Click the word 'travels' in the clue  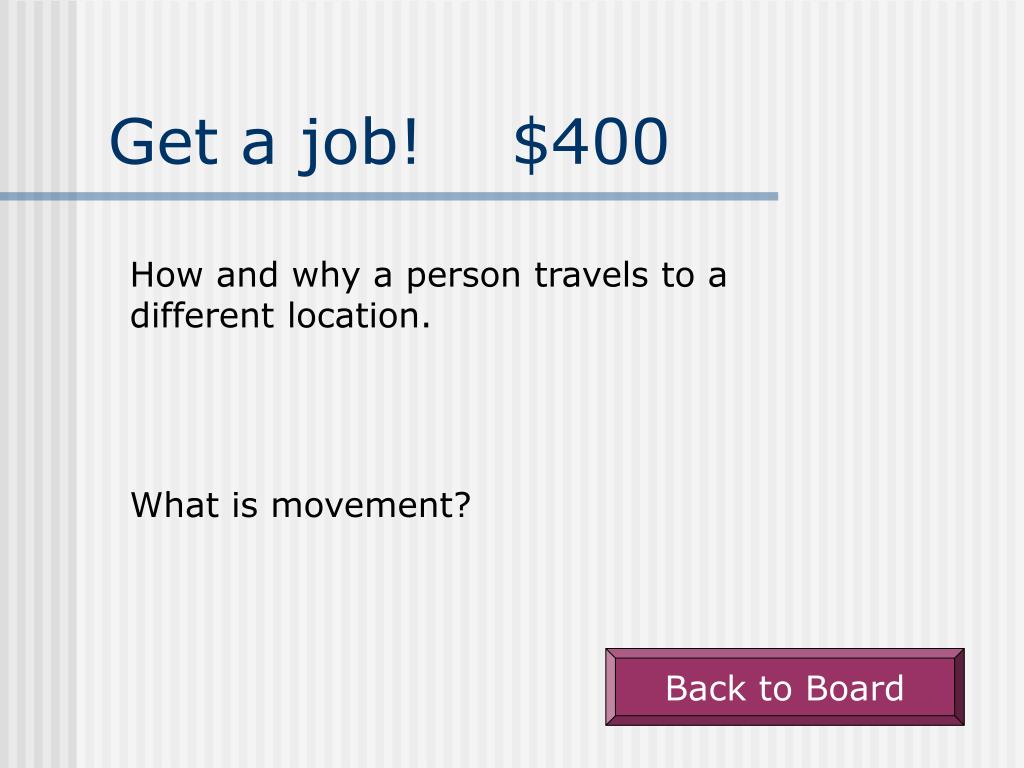[591, 274]
